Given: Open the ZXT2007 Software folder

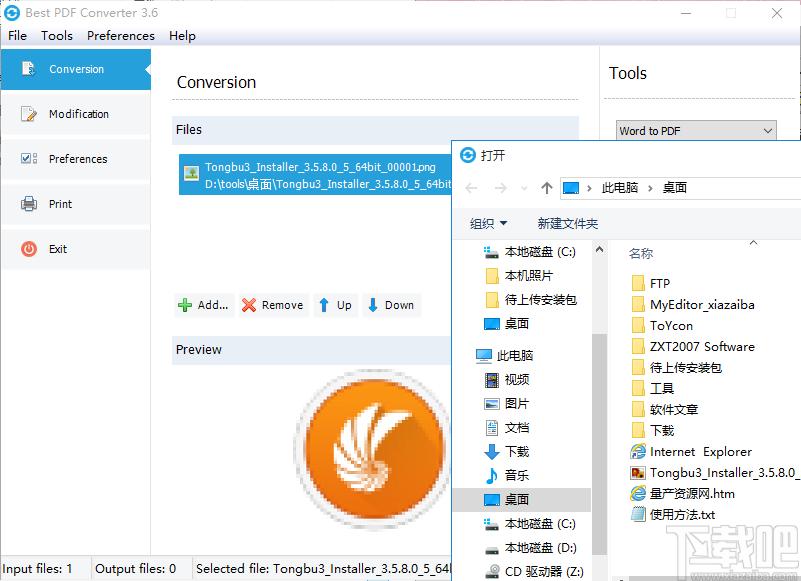Looking at the screenshot, I should [x=693, y=346].
